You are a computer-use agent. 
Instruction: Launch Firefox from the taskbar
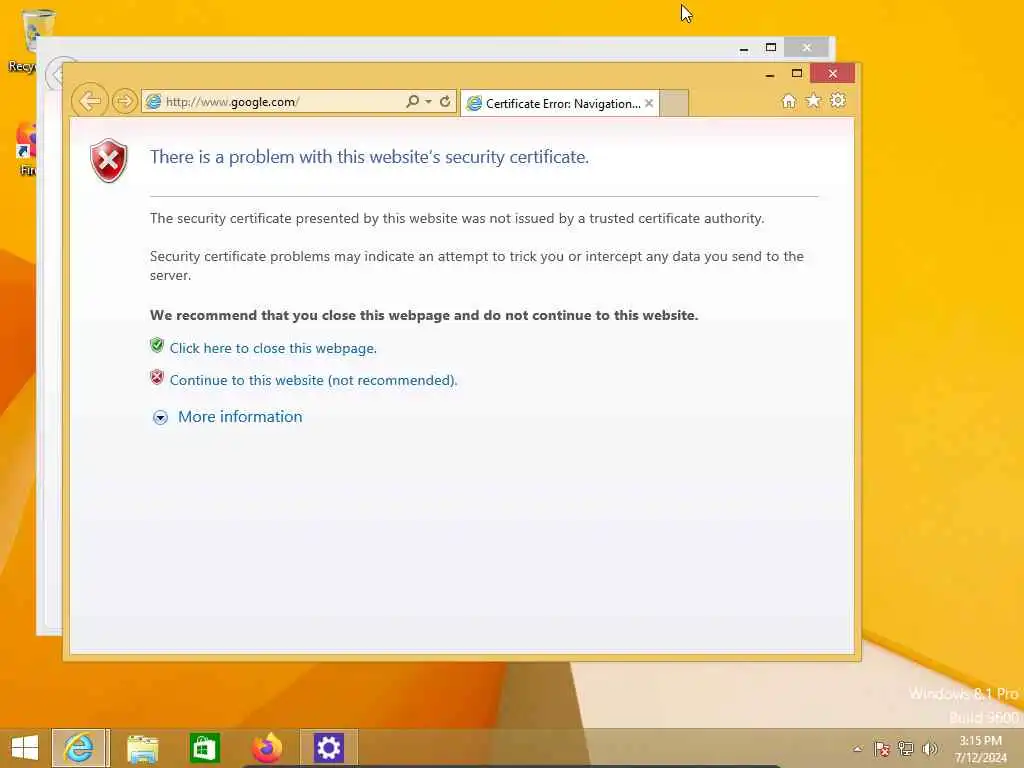pyautogui.click(x=267, y=748)
